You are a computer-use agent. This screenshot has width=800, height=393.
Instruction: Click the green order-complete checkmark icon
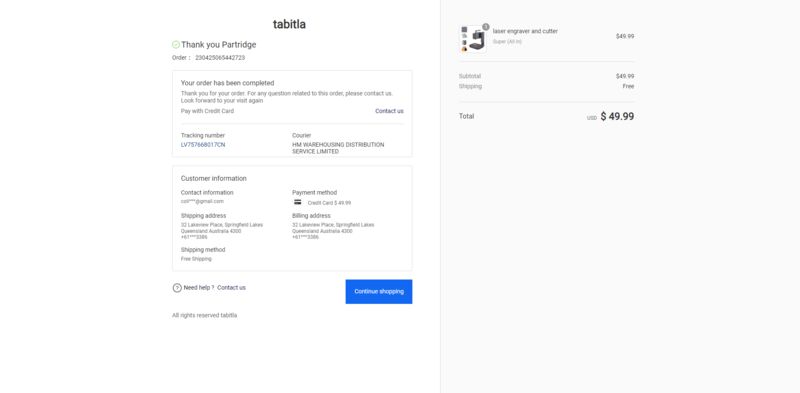(176, 45)
